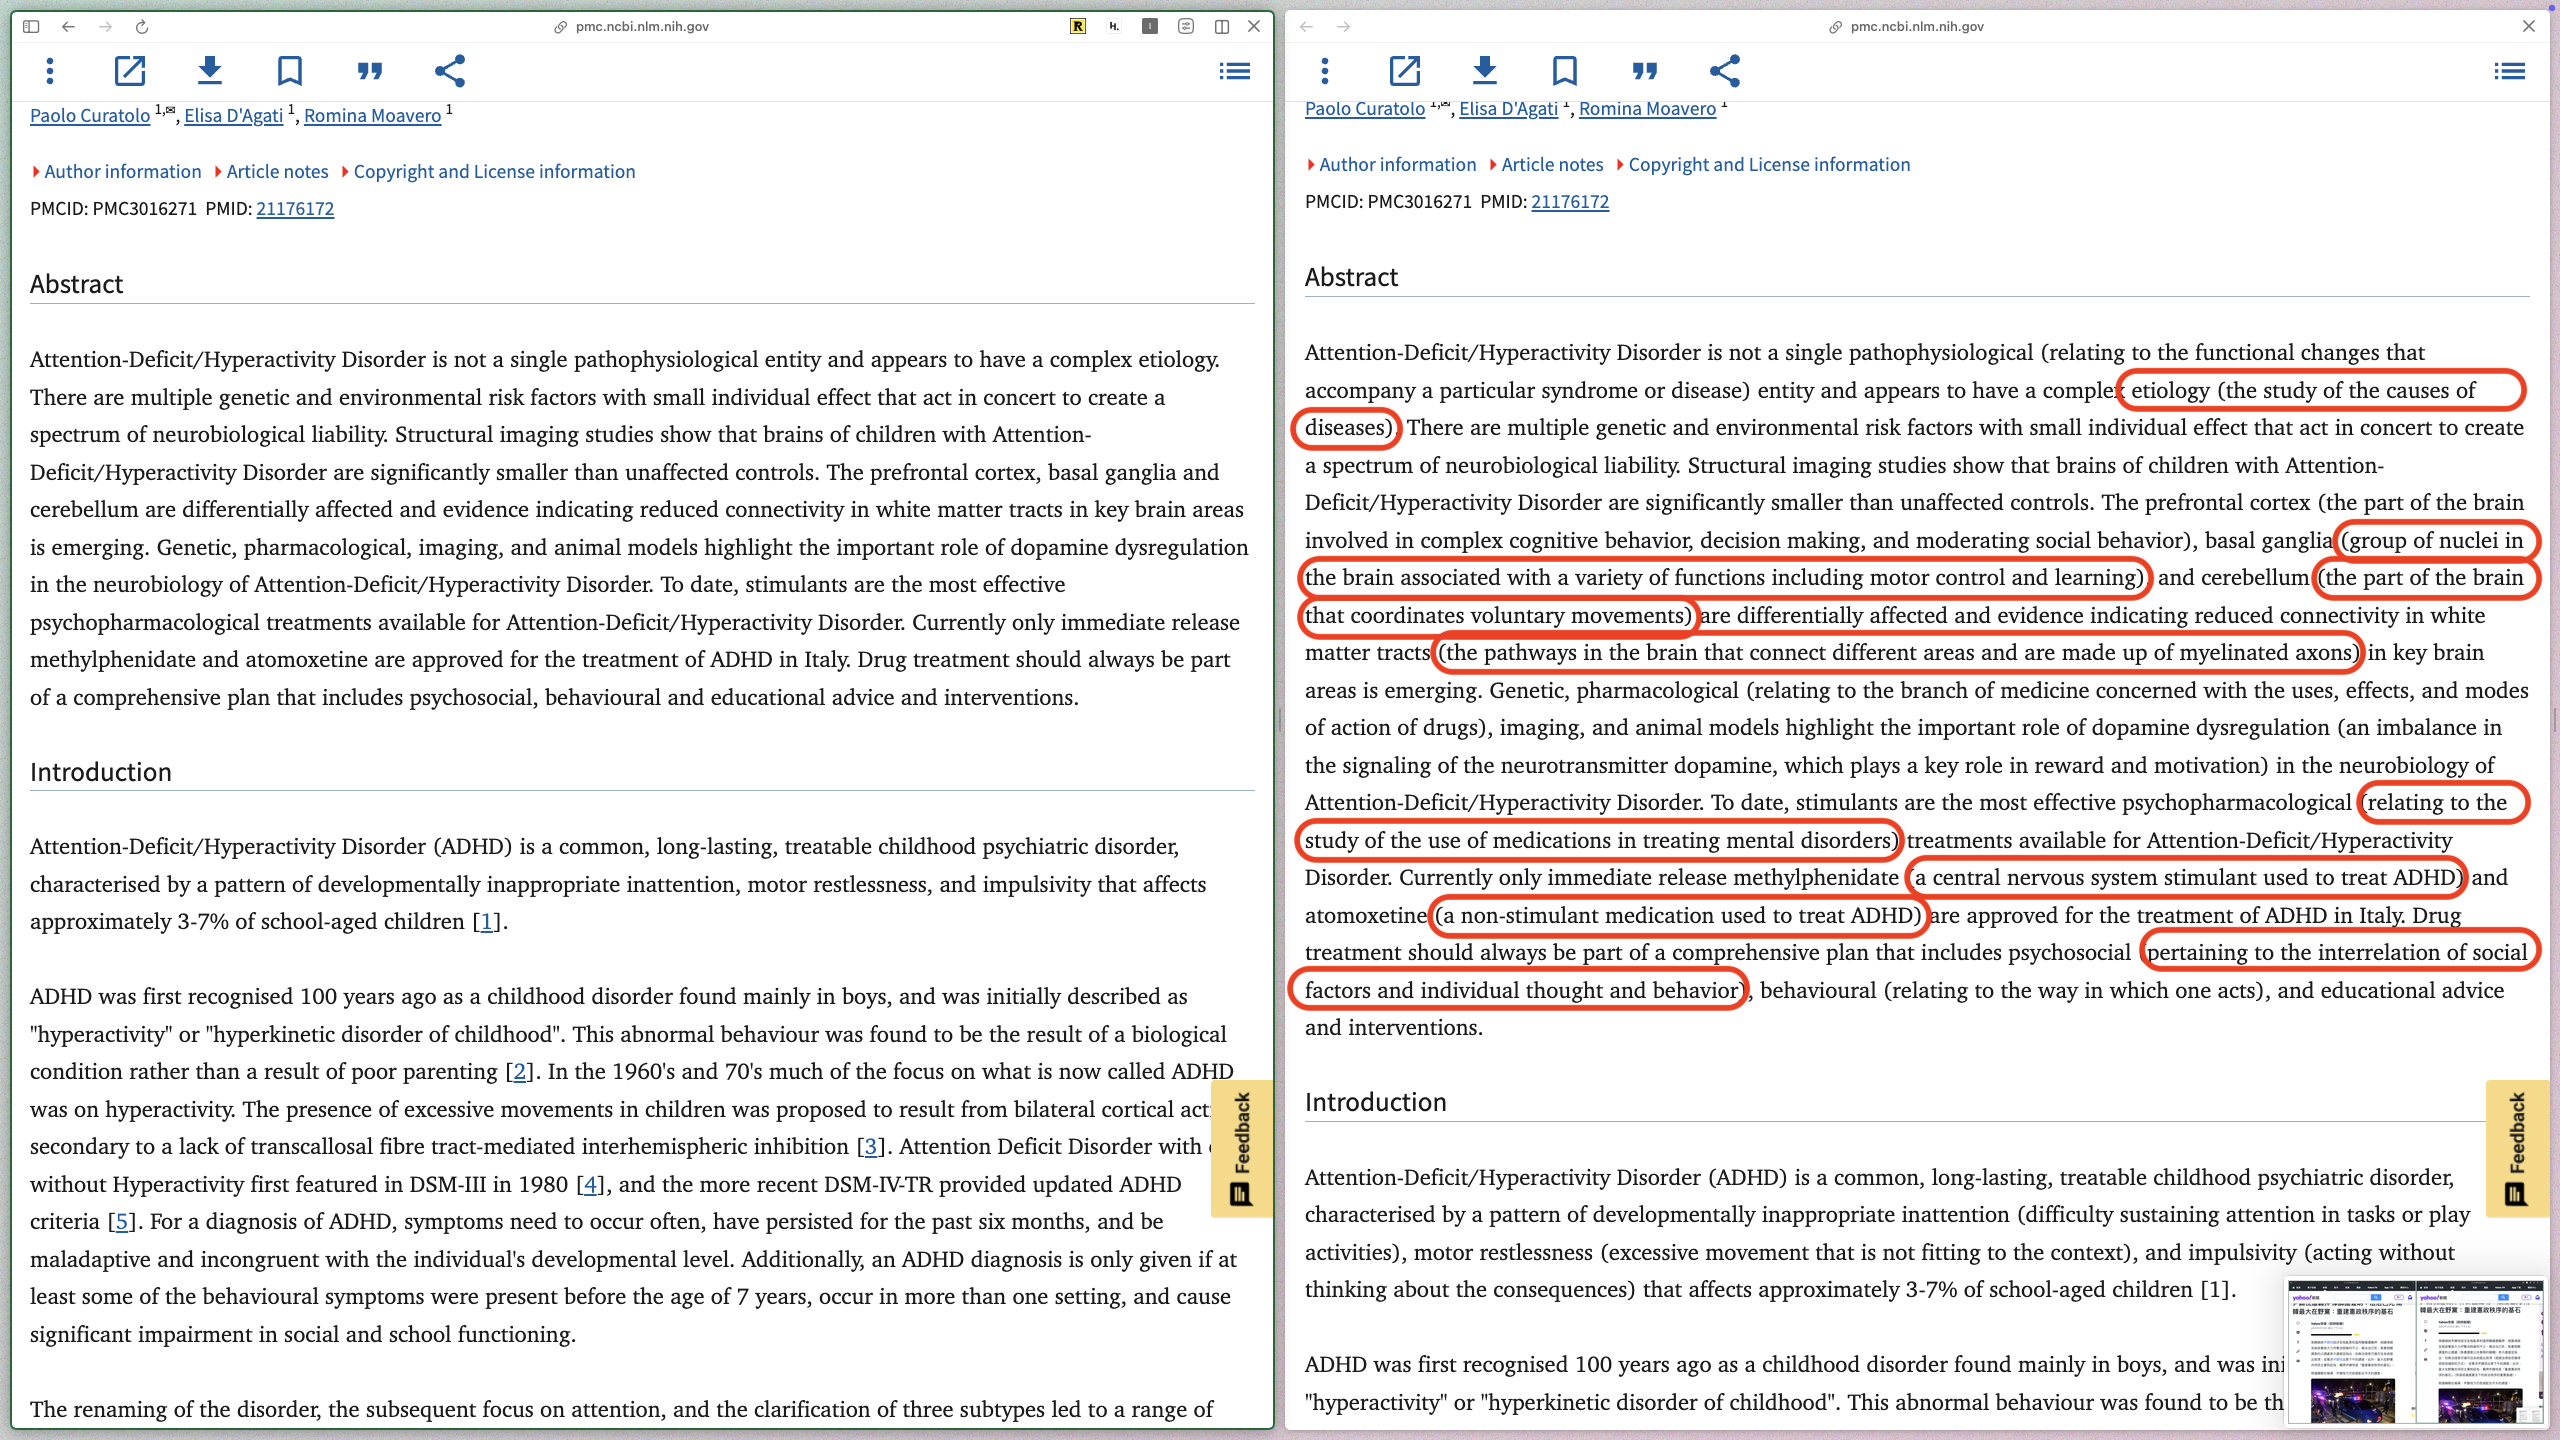Open Romina Moavero author link, right window
The image size is (2560, 1440).
point(1647,109)
